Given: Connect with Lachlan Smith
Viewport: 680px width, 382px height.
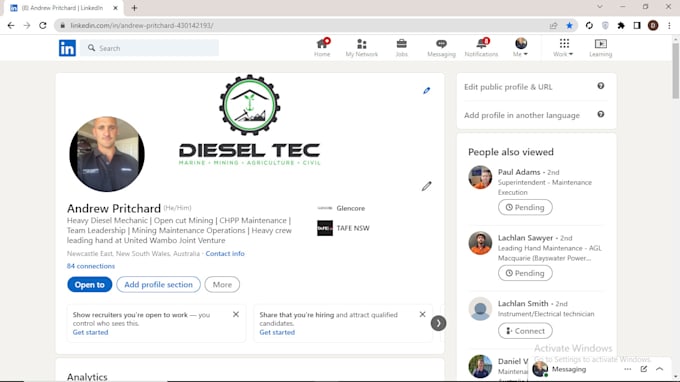Looking at the screenshot, I should click(x=525, y=331).
